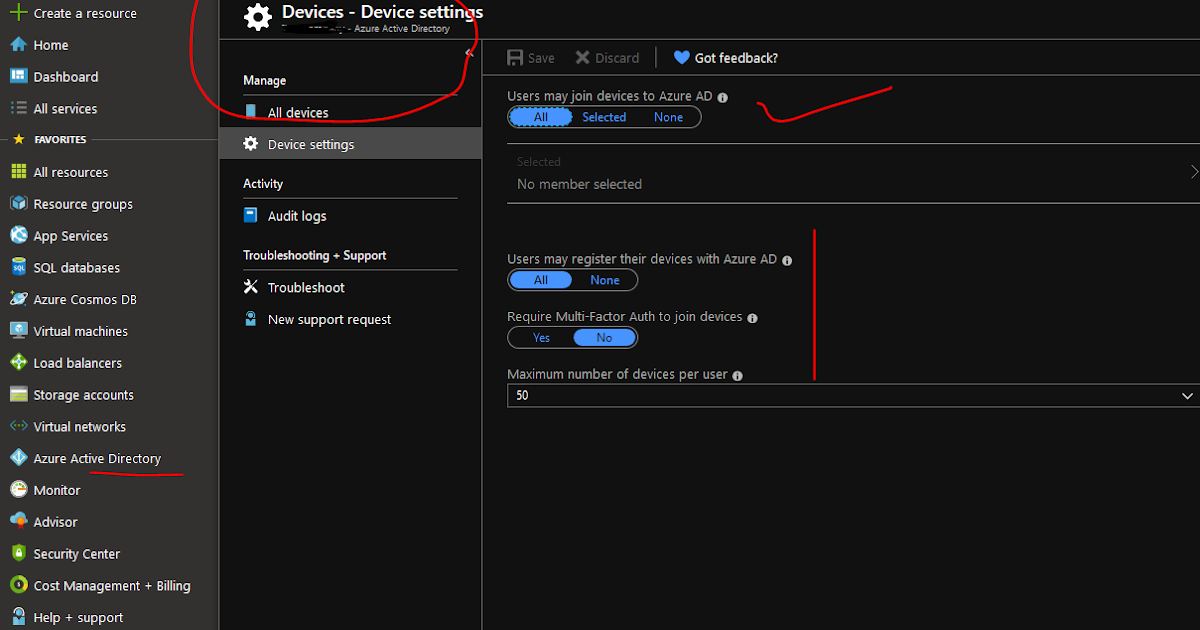Viewport: 1200px width, 630px height.
Task: Click the All resources grid icon
Action: coord(18,172)
